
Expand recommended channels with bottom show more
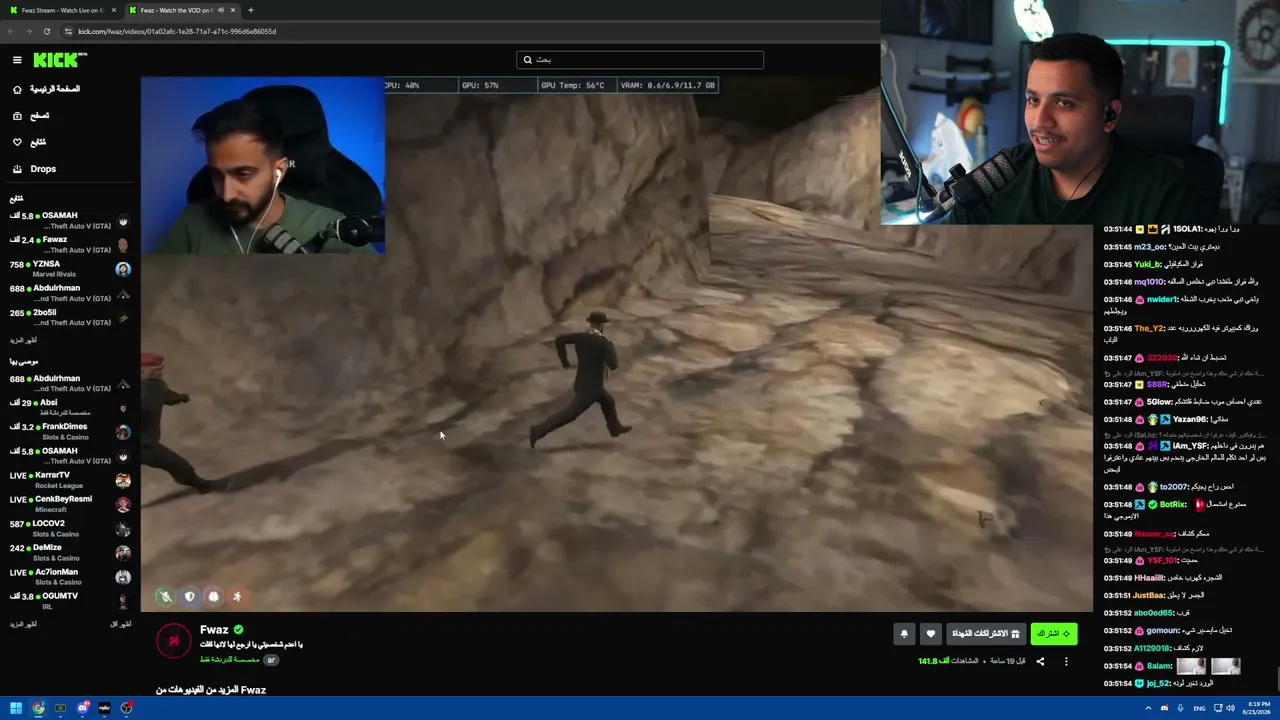coord(23,624)
